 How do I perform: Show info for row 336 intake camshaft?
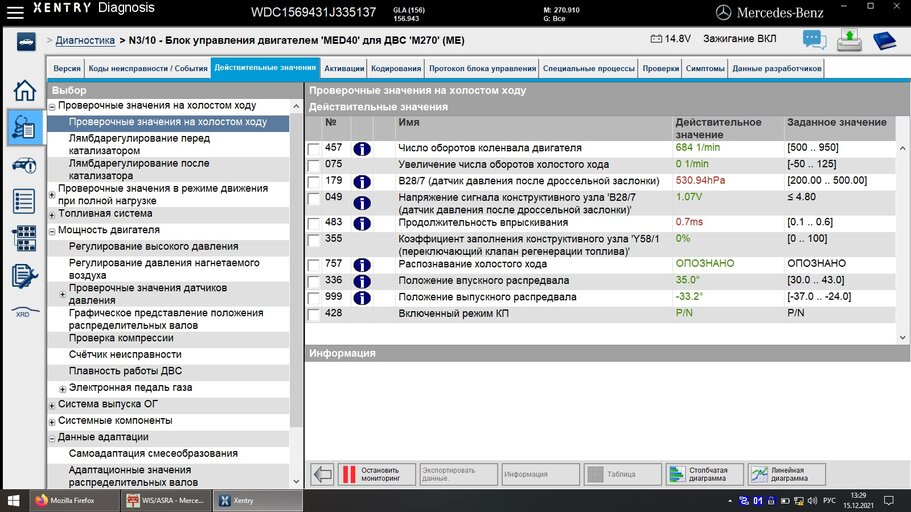pyautogui.click(x=362, y=281)
